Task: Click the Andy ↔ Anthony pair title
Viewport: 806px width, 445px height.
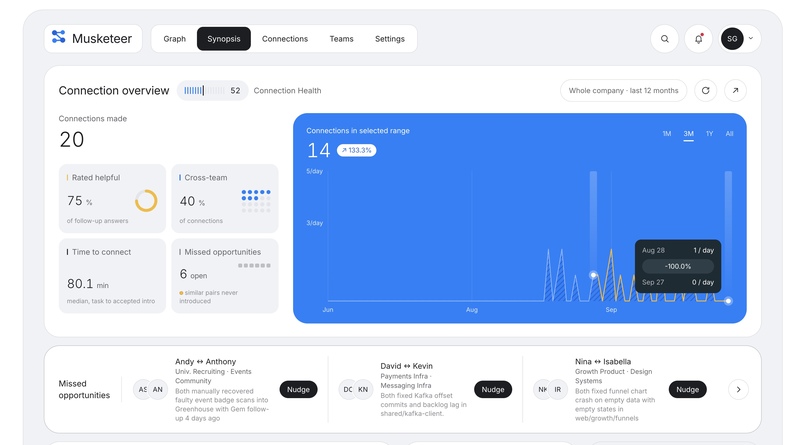Action: pos(206,362)
